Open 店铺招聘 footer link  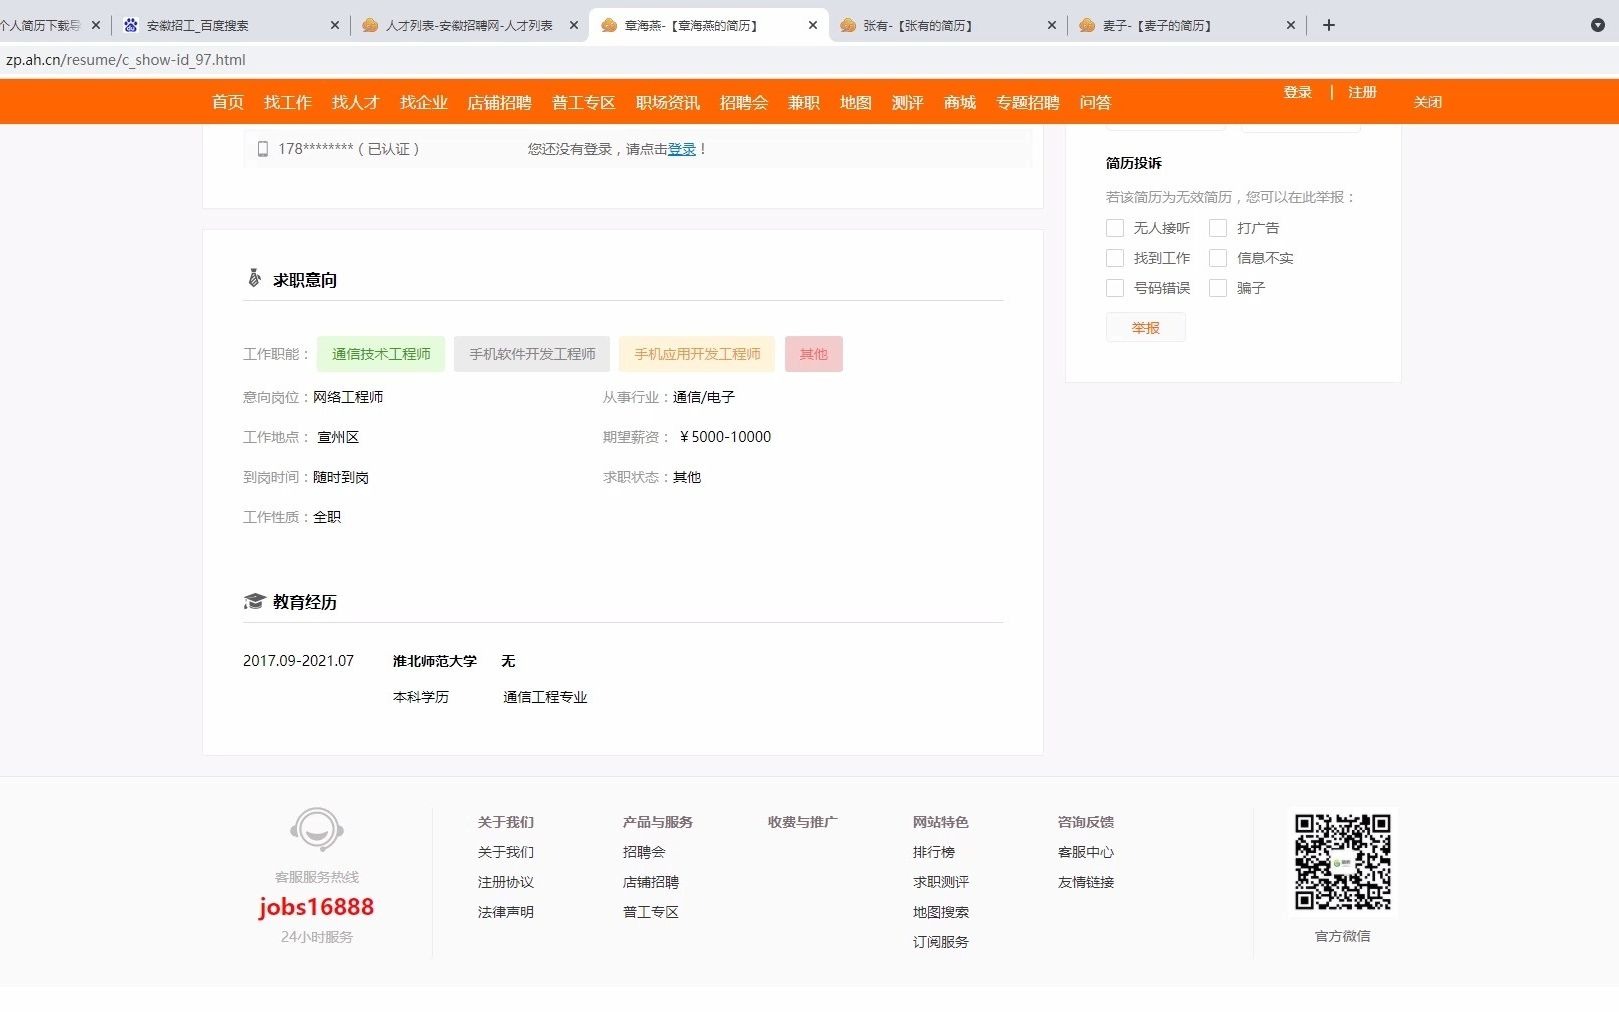click(x=651, y=882)
